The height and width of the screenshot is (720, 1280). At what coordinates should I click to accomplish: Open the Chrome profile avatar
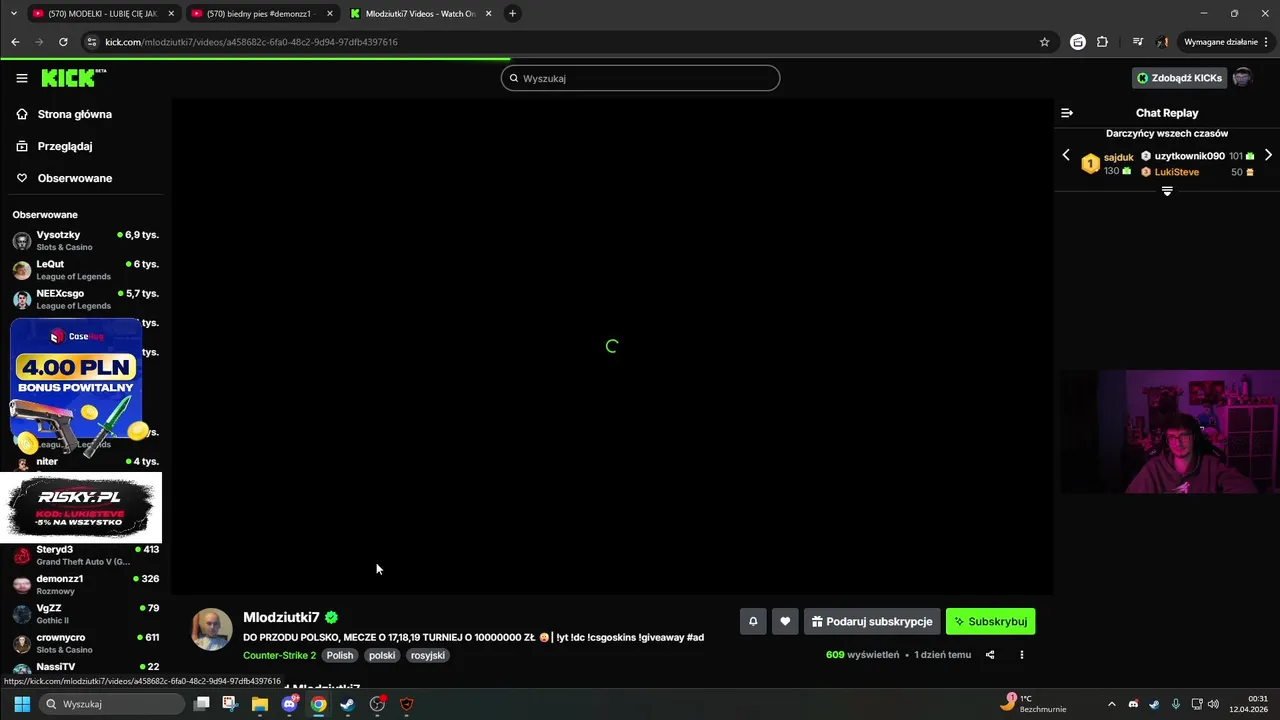click(1162, 42)
